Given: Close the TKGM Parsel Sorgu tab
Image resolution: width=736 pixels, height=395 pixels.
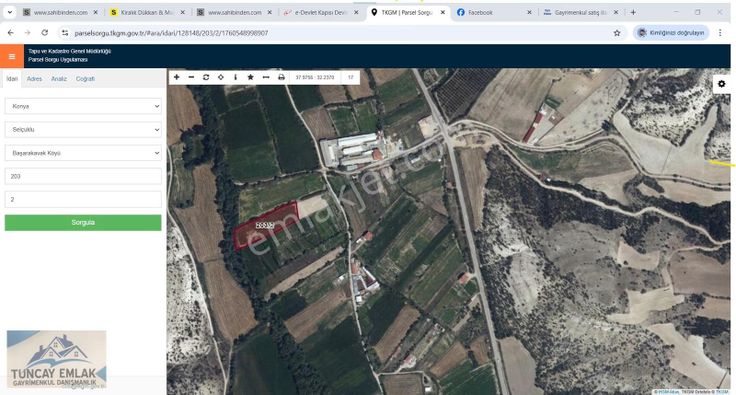Looking at the screenshot, I should point(443,13).
